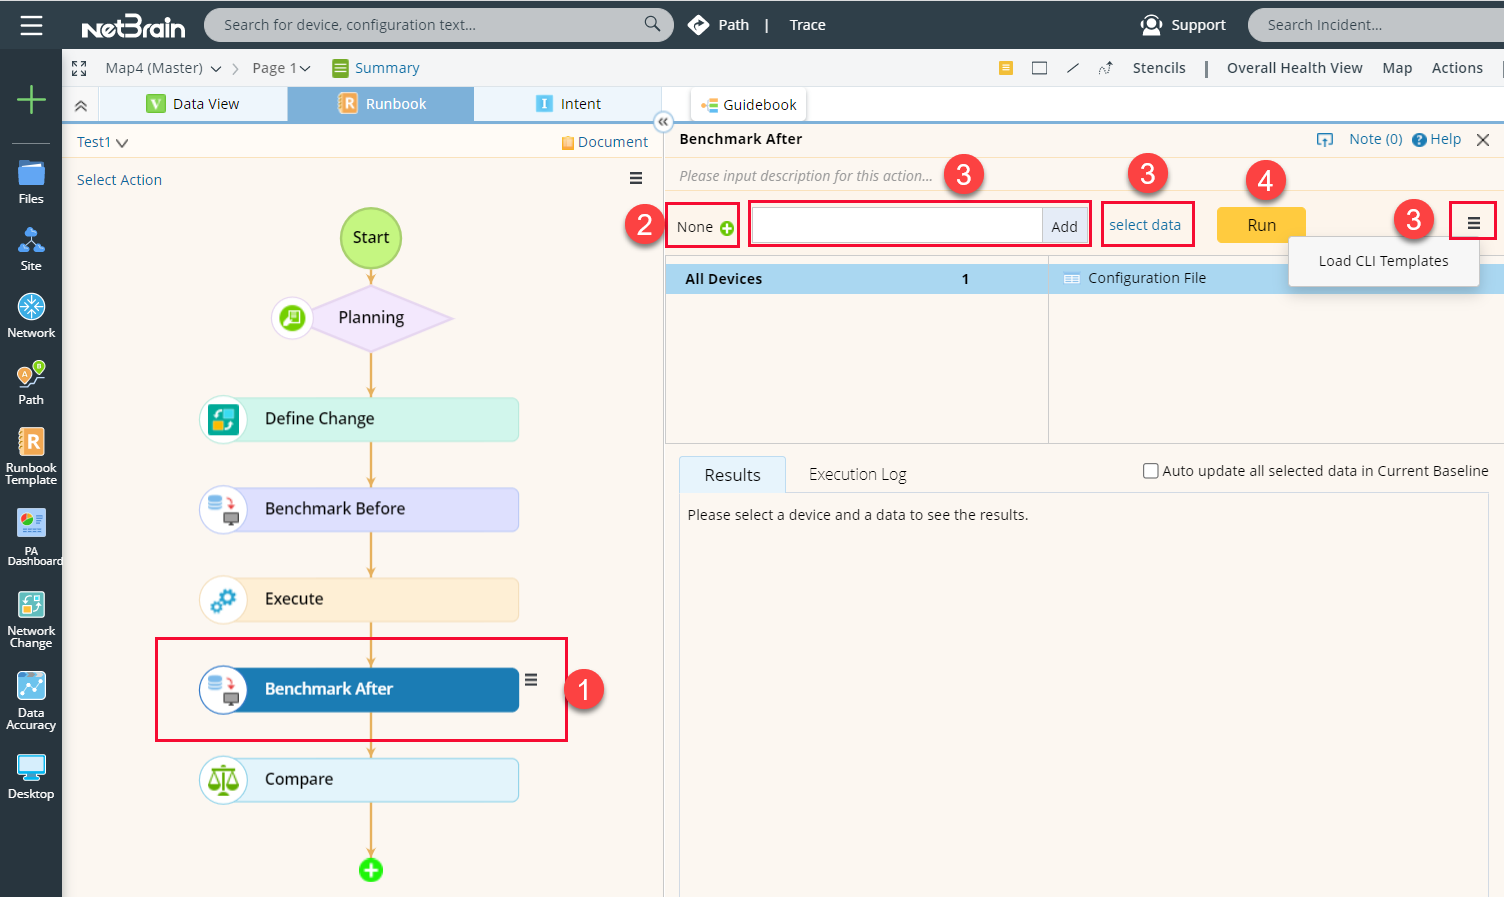The width and height of the screenshot is (1504, 897).
Task: Focus the Search Incident field
Action: (x=1376, y=25)
